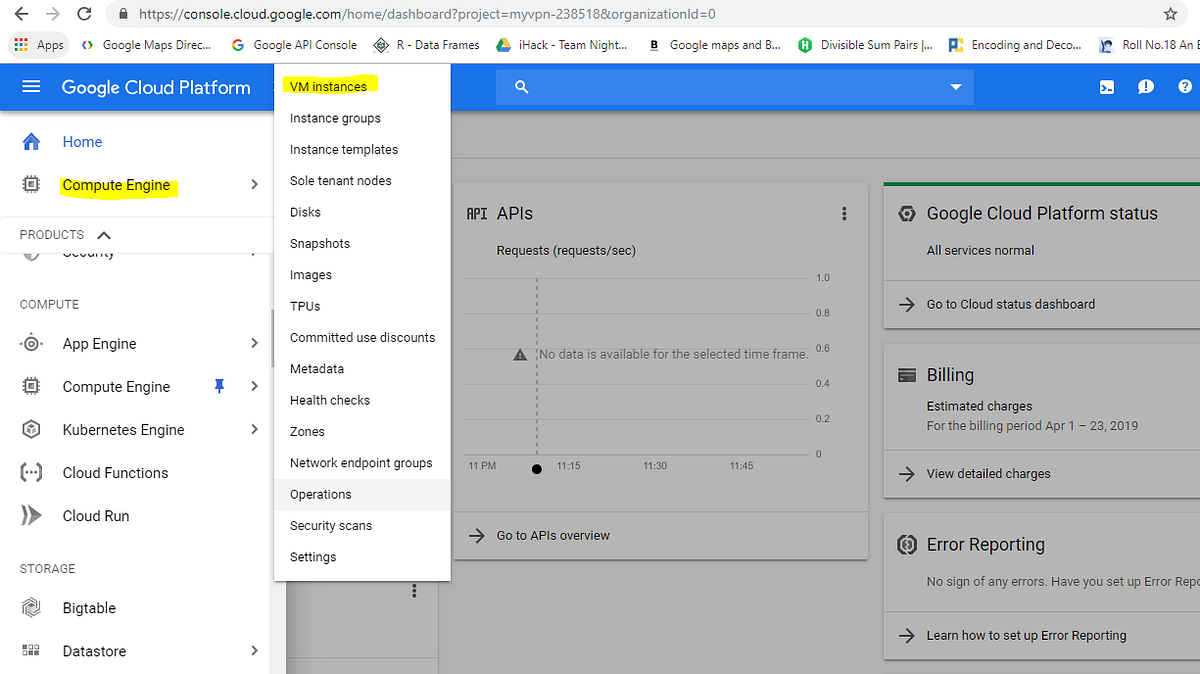Click inside the console search field
Image resolution: width=1200 pixels, height=674 pixels.
(x=735, y=87)
